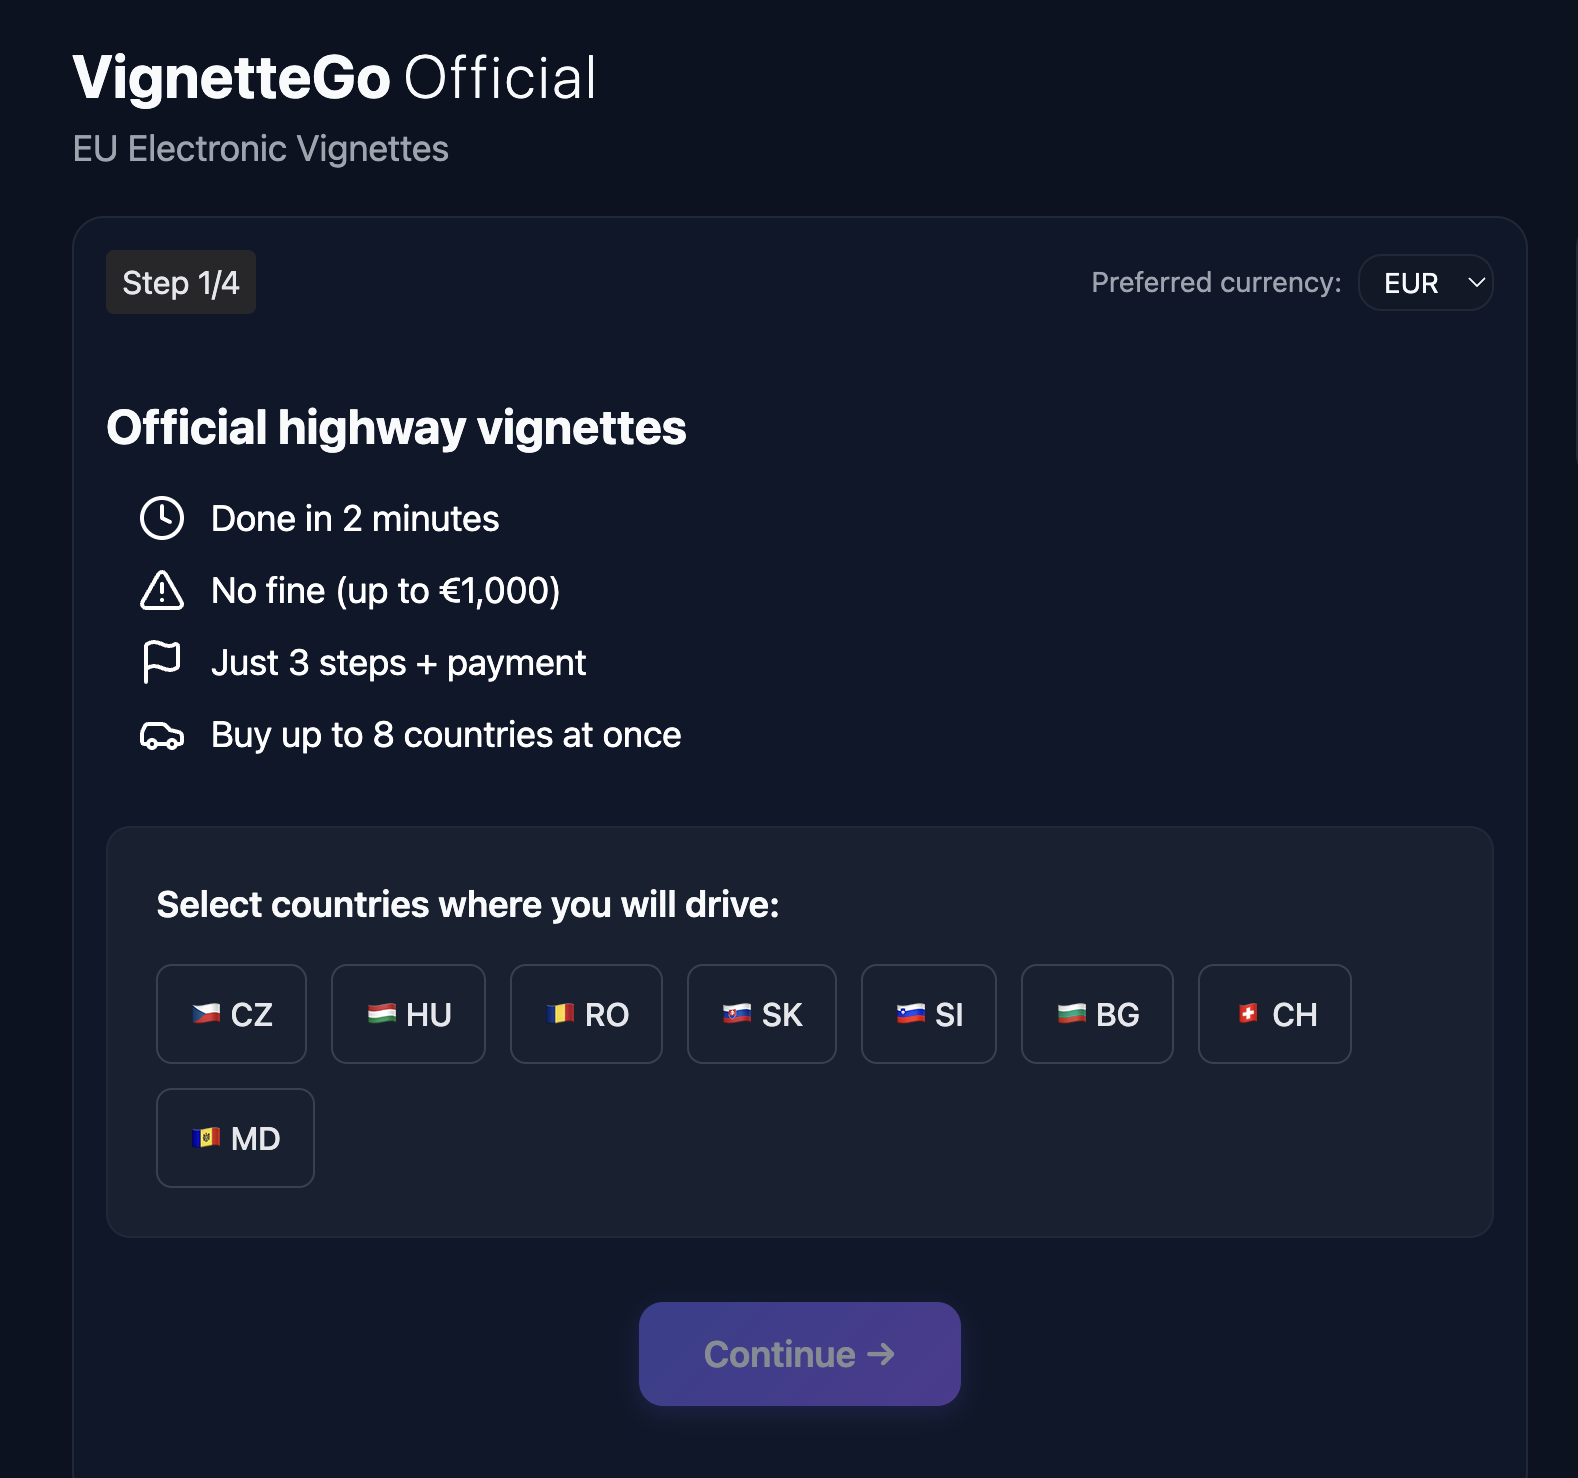Click the Czech flag icon
The image size is (1578, 1478).
pos(206,1014)
